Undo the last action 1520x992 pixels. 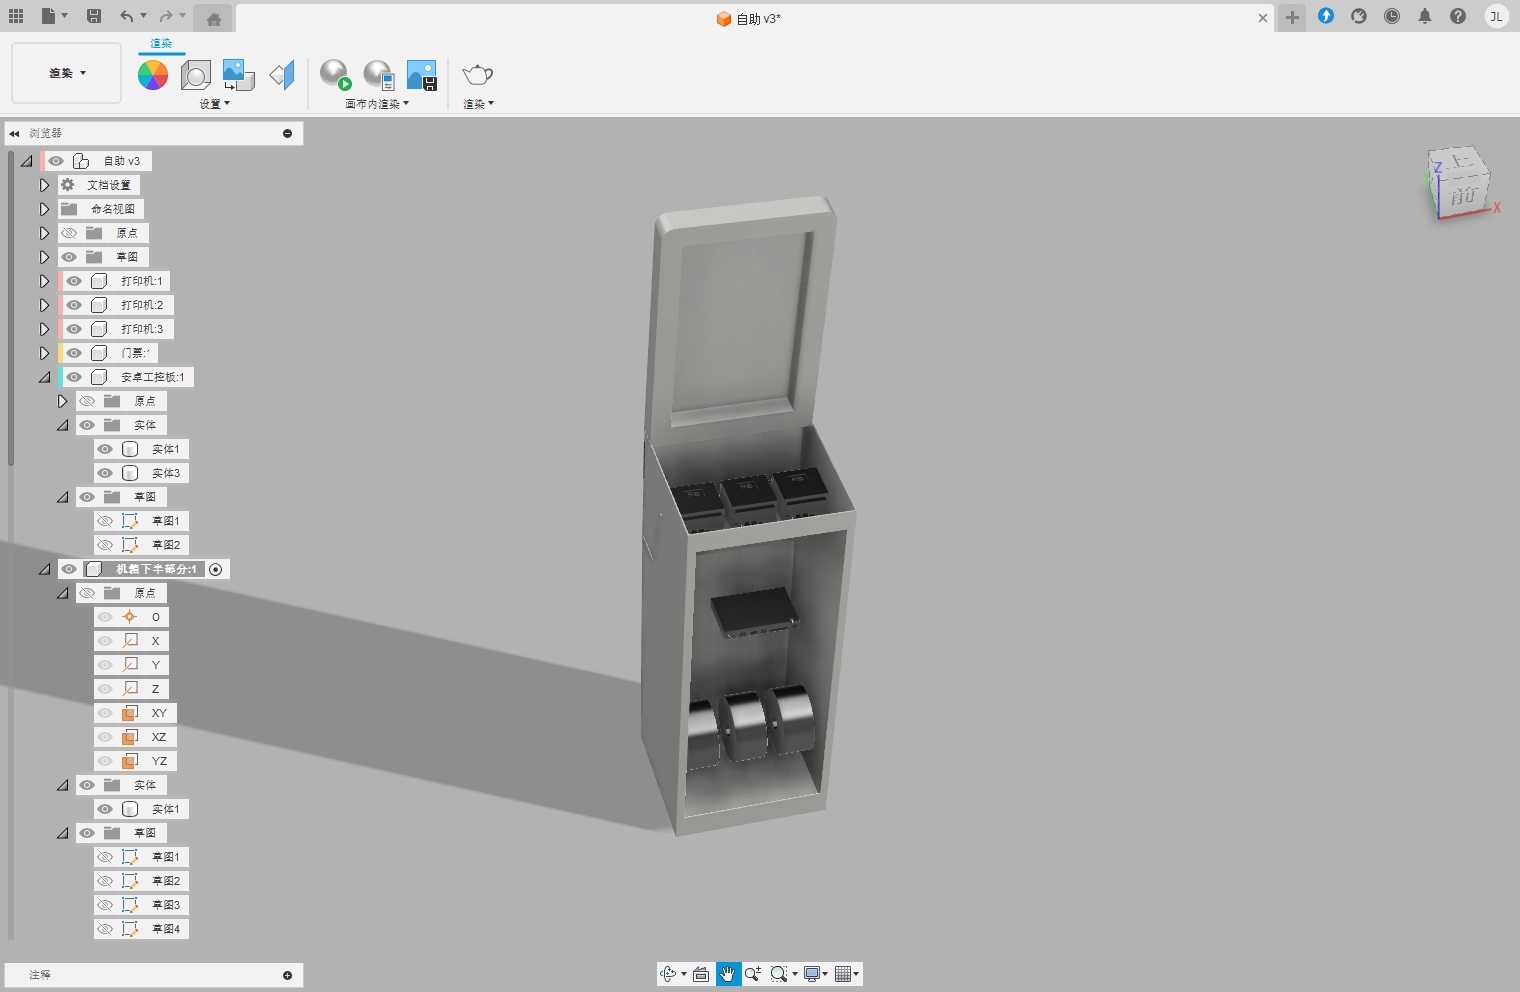click(126, 16)
